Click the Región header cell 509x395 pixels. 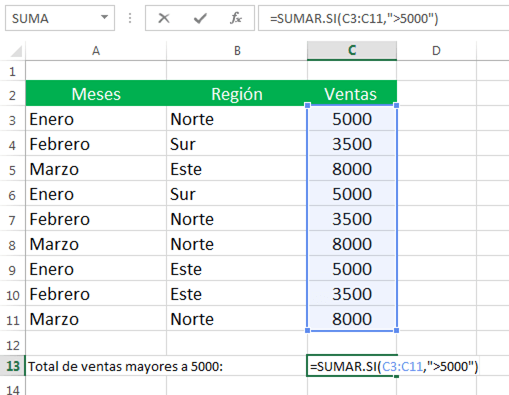pos(237,94)
